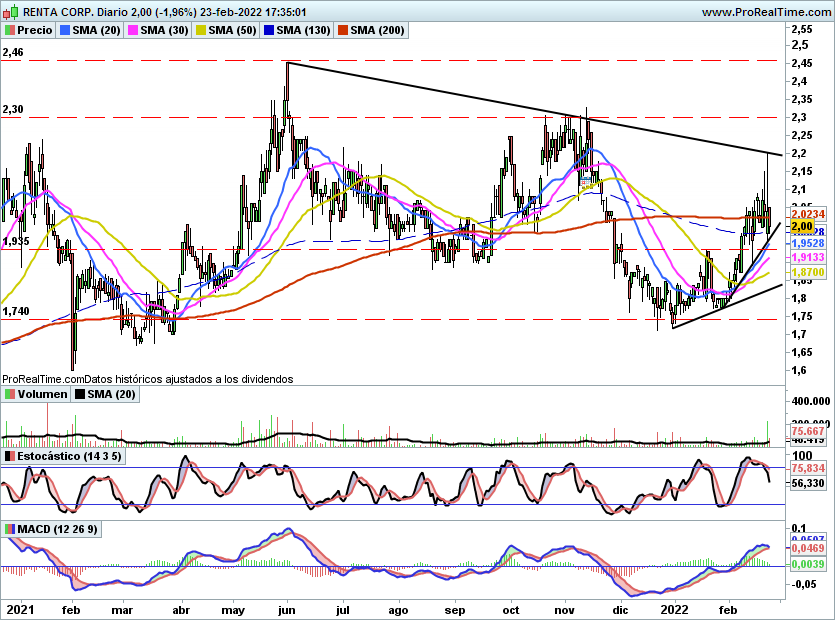The image size is (835, 620).
Task: Click the jun month label
Action: tap(286, 610)
